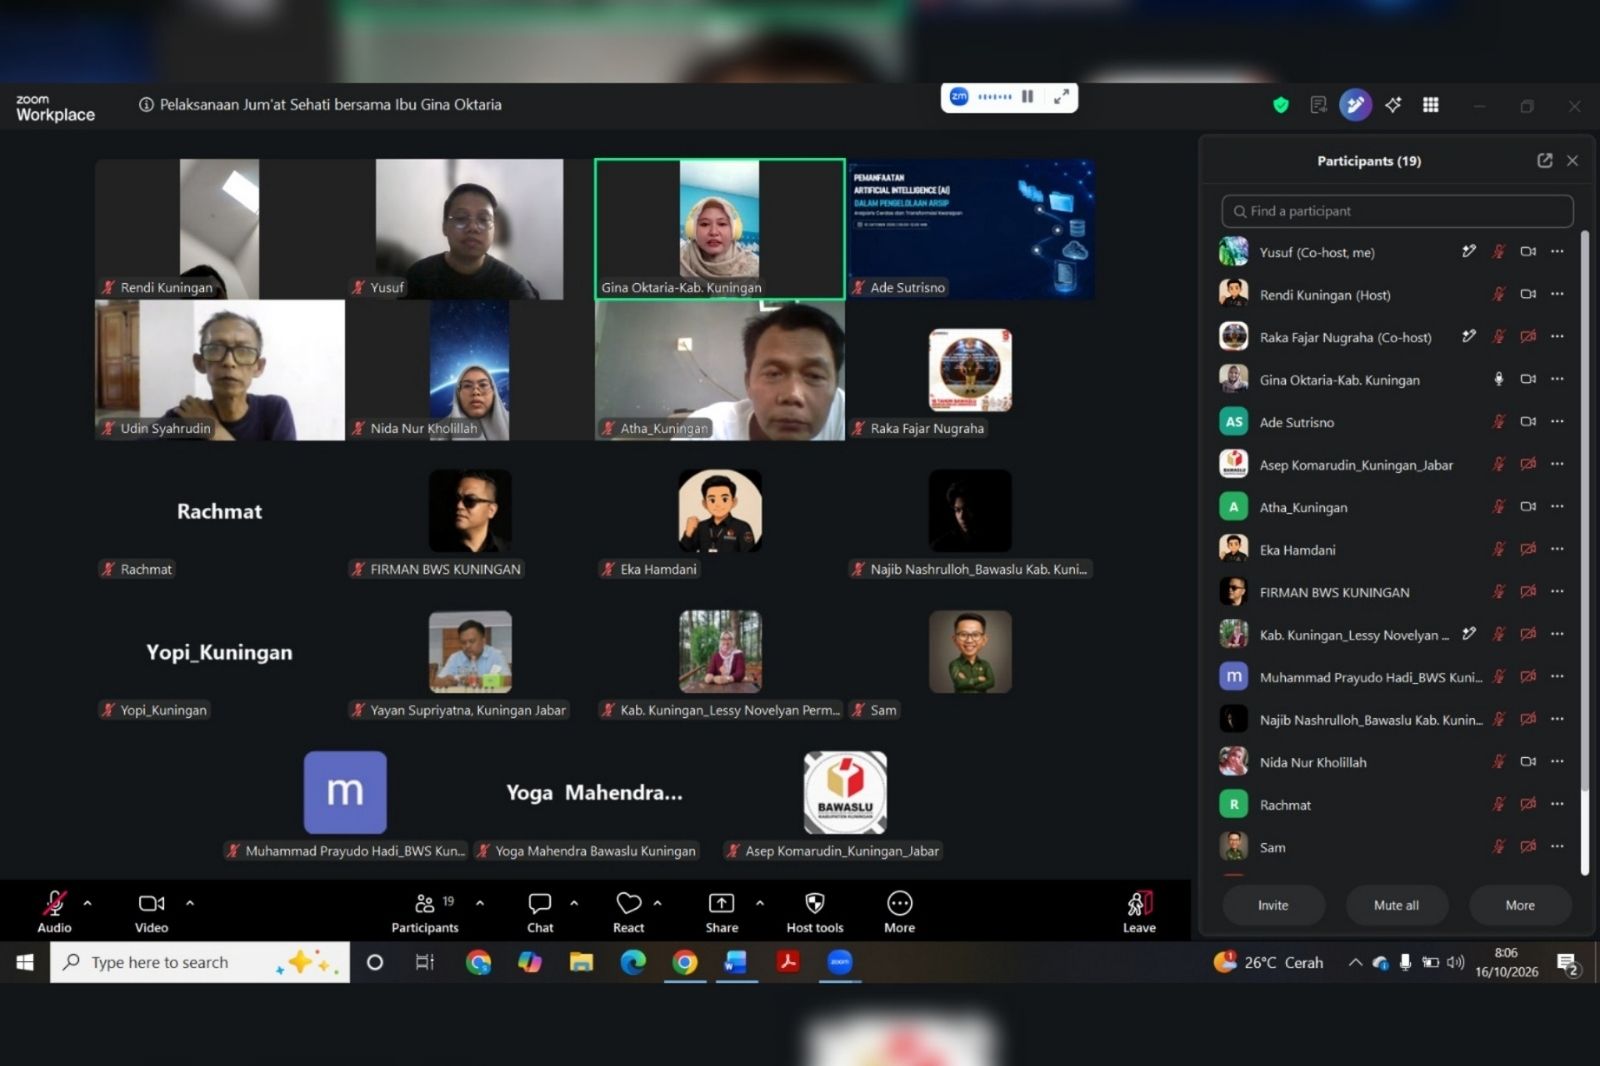Viewport: 1600px width, 1066px height.
Task: Open the grid view layout icon
Action: click(1431, 105)
